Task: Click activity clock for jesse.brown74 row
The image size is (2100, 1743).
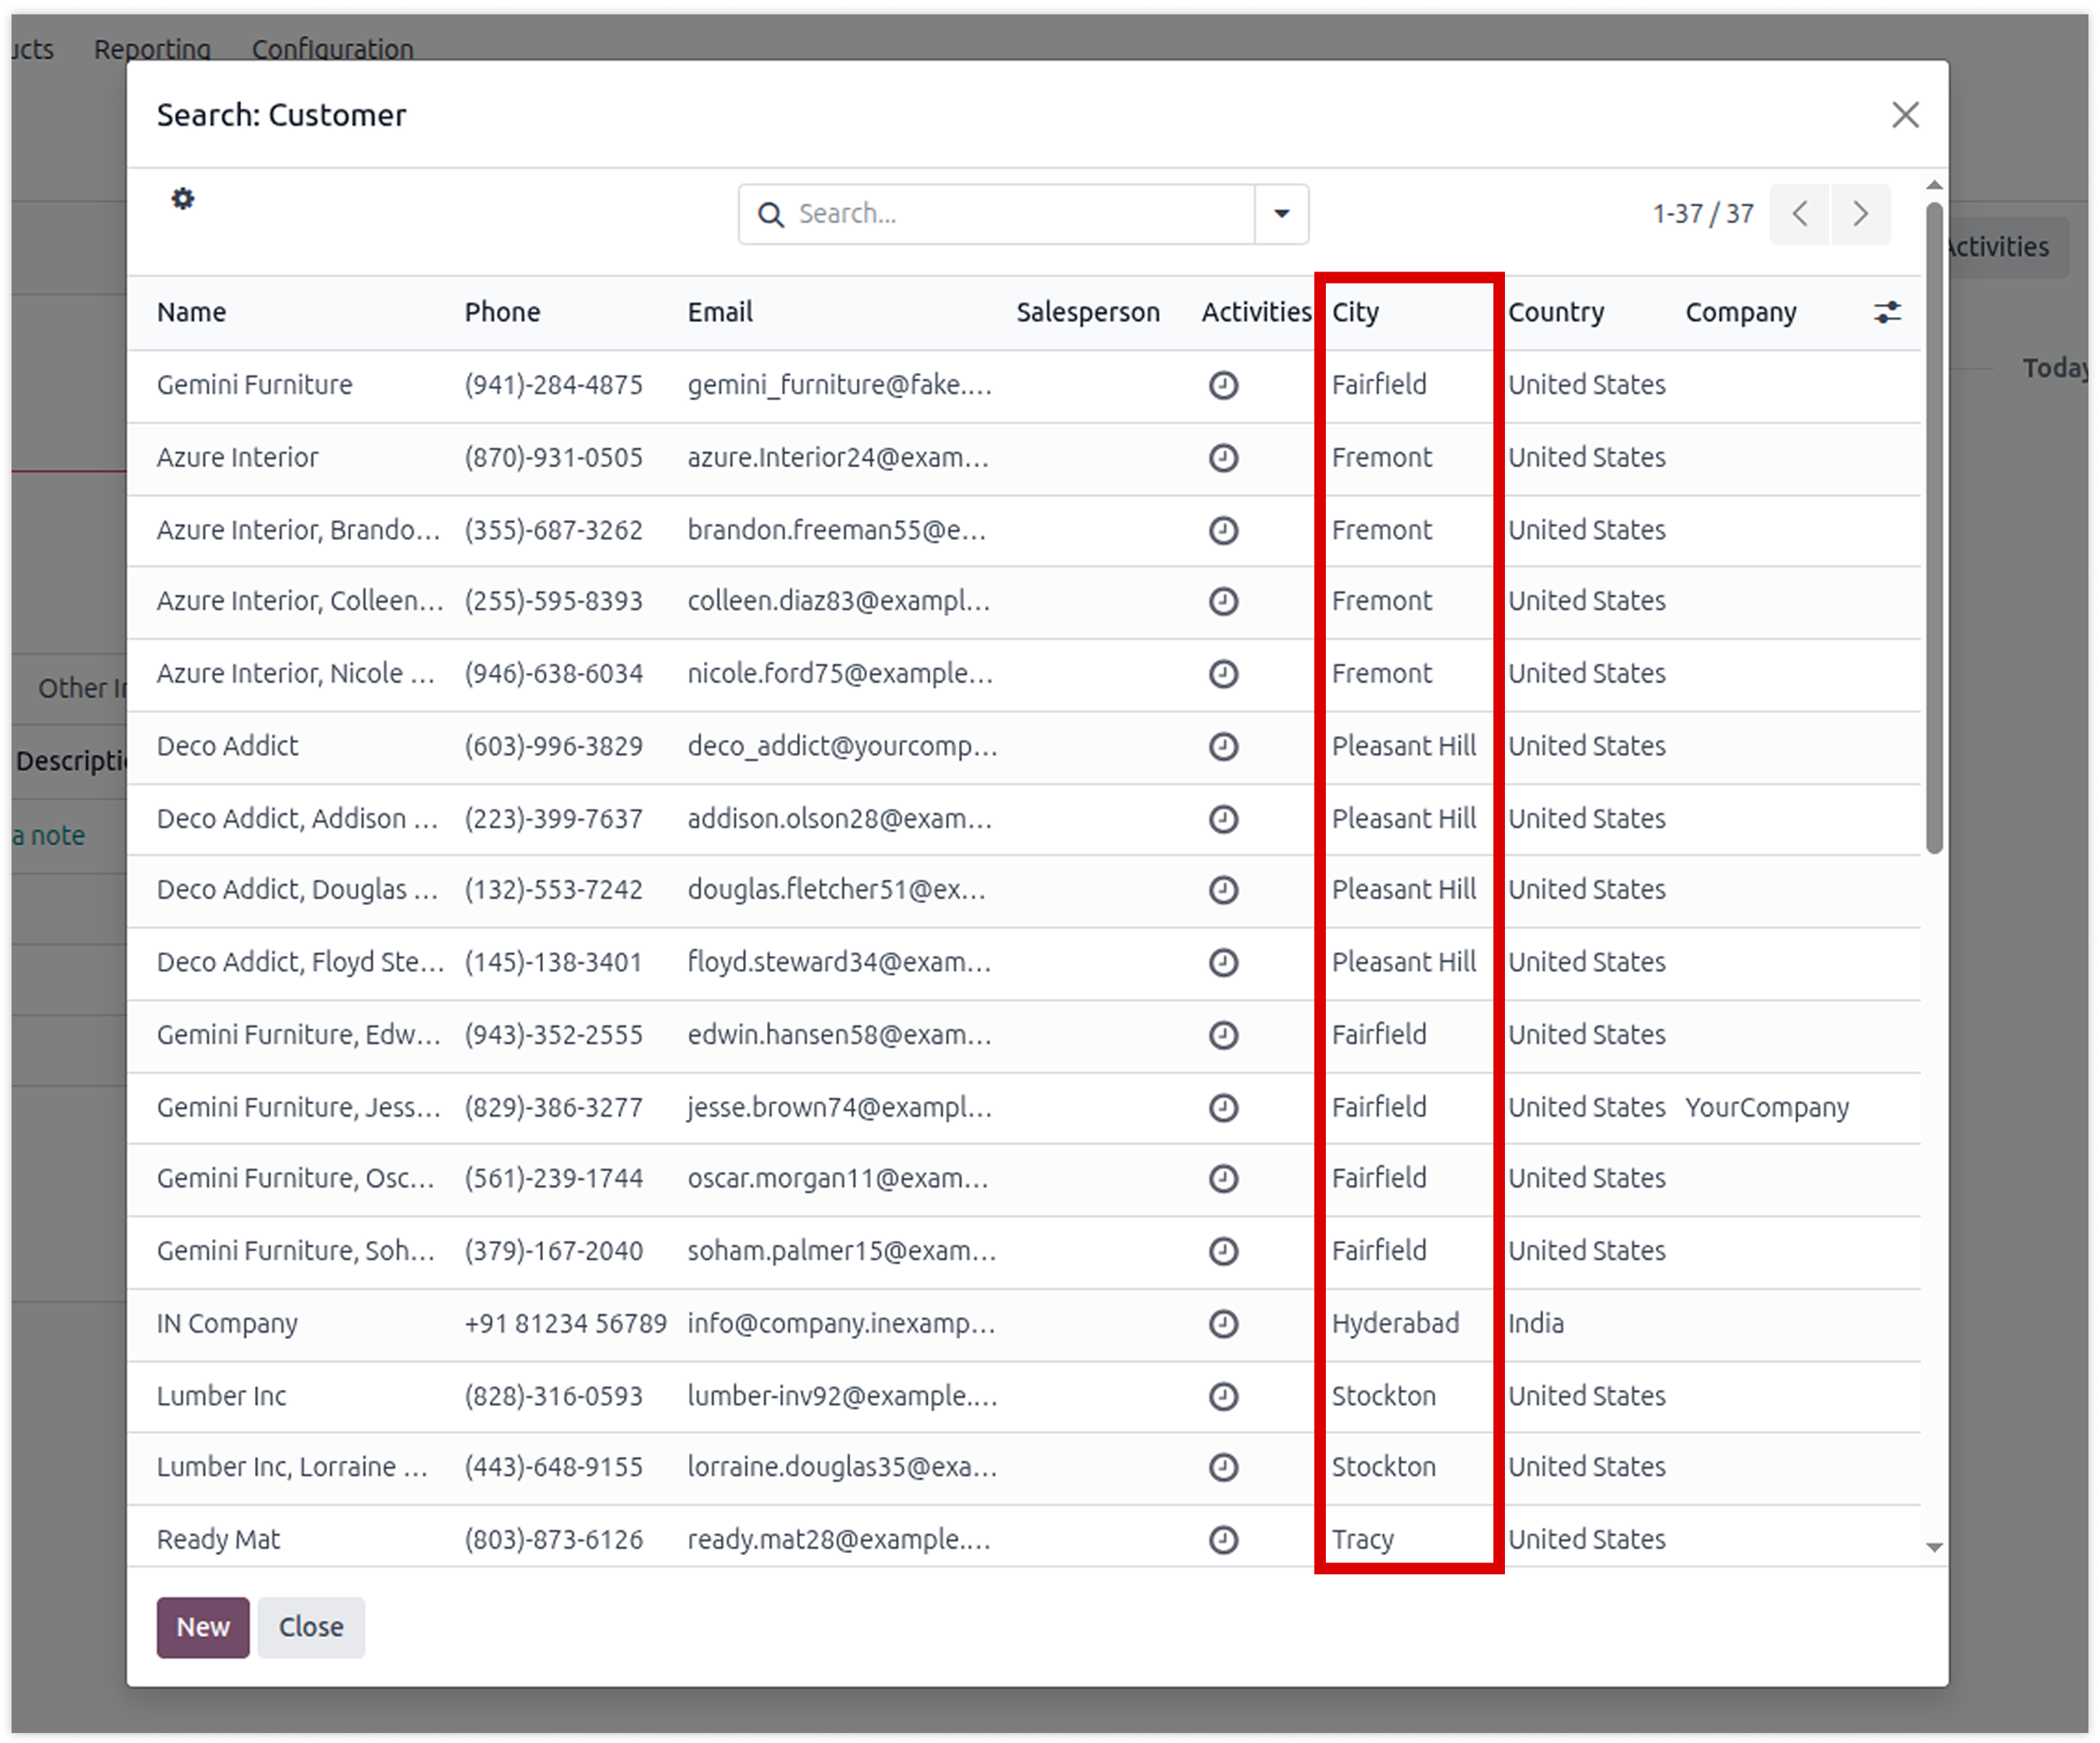Action: tap(1223, 1108)
